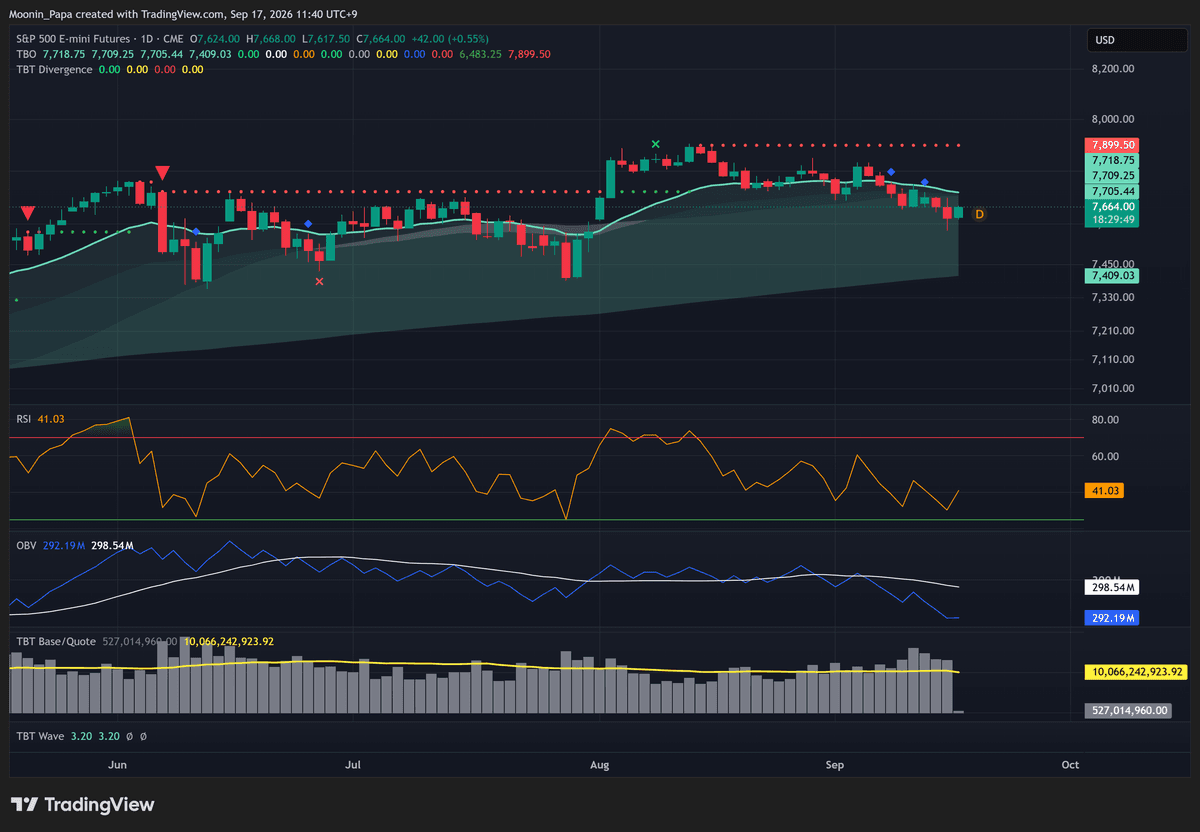This screenshot has width=1200, height=832.
Task: Click the 8,000.00 price scale value
Action: pos(1112,119)
